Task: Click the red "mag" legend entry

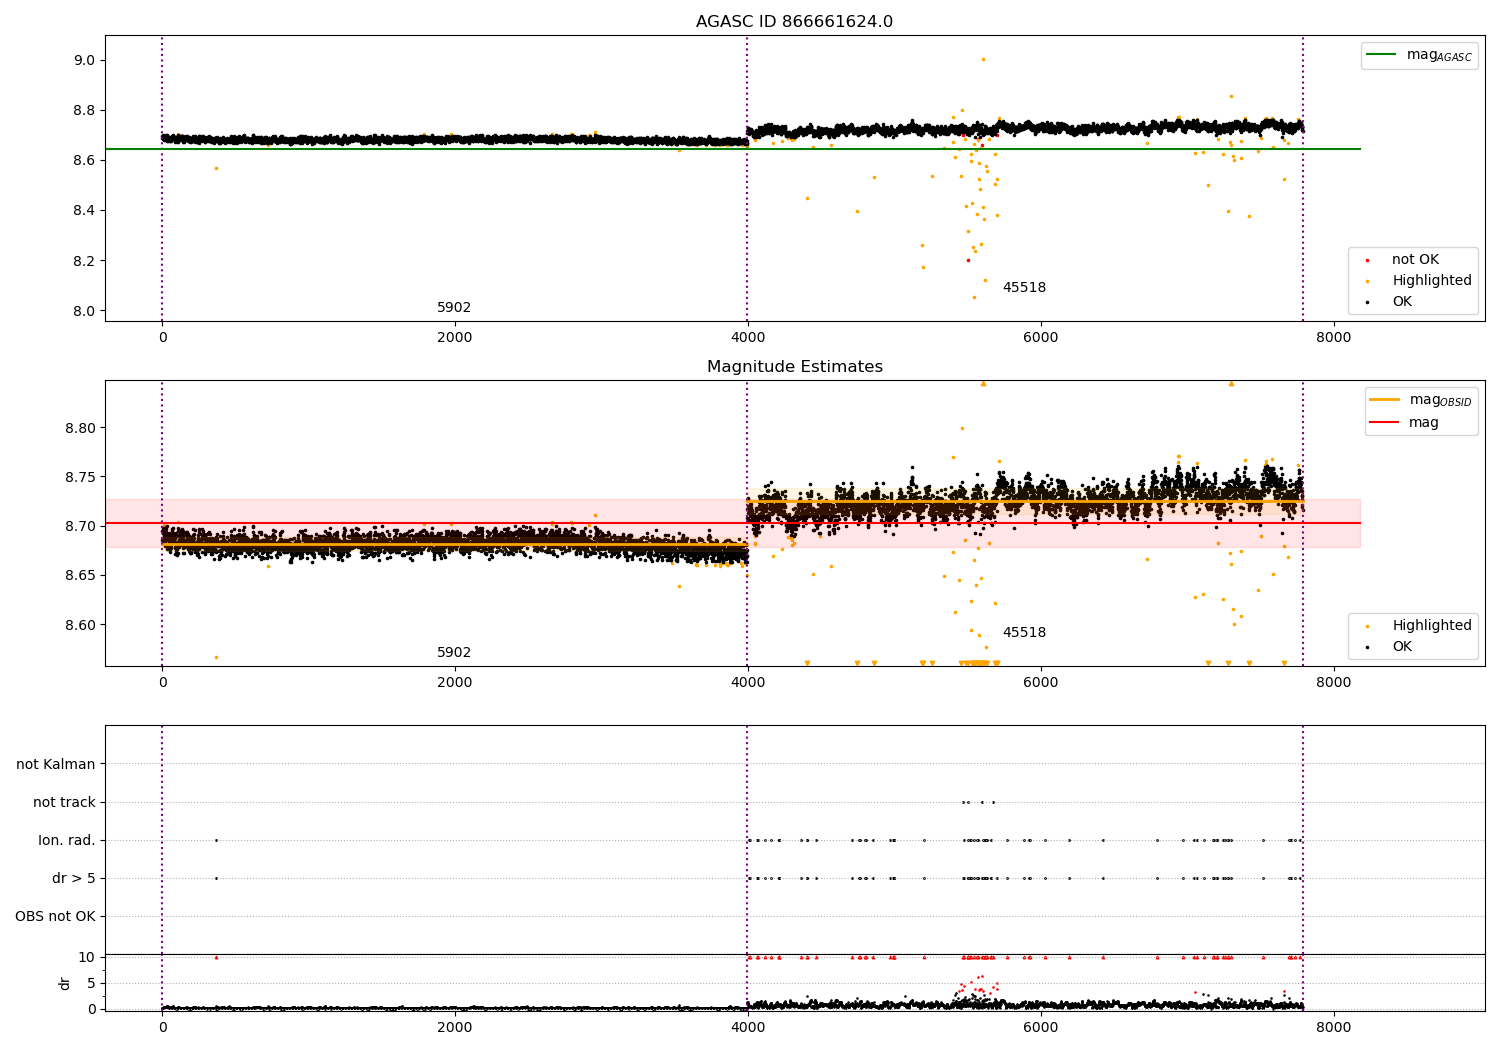Action: pyautogui.click(x=1404, y=423)
